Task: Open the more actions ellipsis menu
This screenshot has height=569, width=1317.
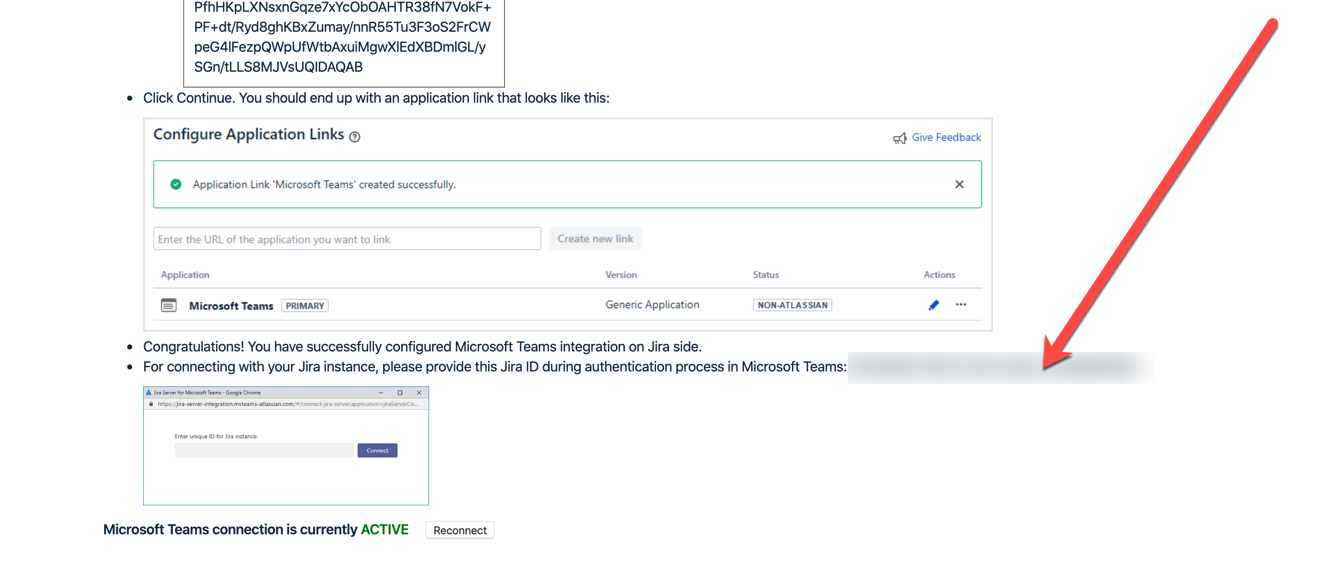Action: tap(961, 305)
